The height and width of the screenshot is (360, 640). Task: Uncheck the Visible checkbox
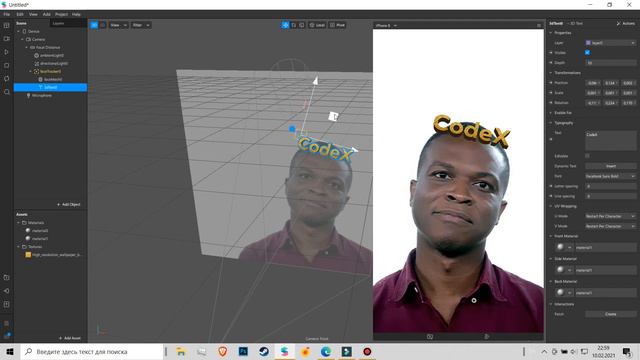click(587, 53)
